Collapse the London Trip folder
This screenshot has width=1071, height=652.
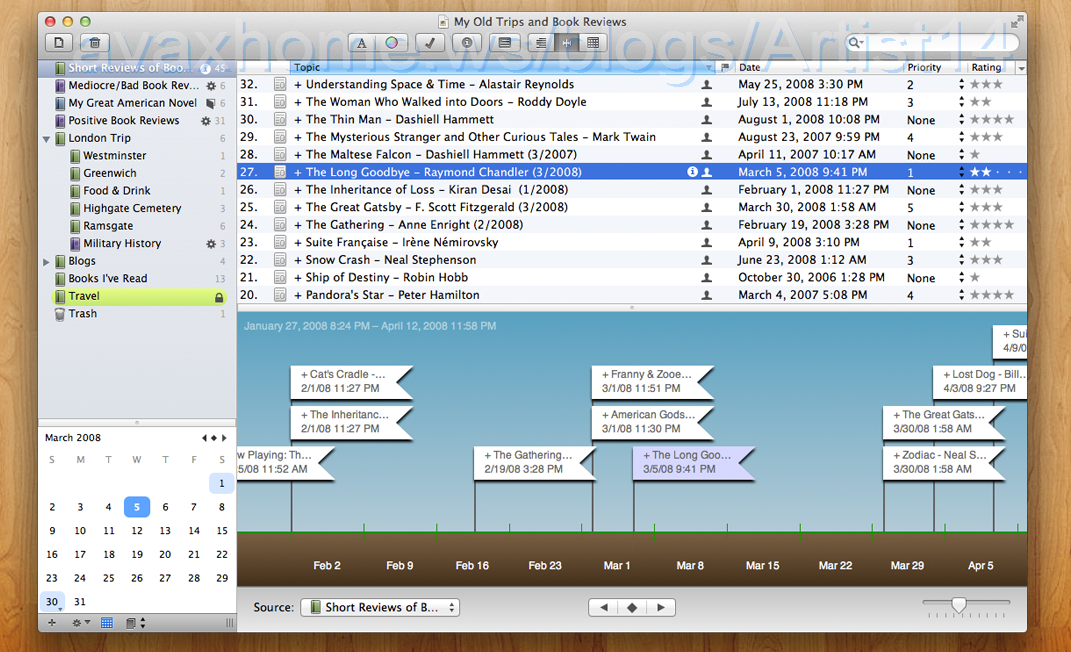tap(46, 139)
